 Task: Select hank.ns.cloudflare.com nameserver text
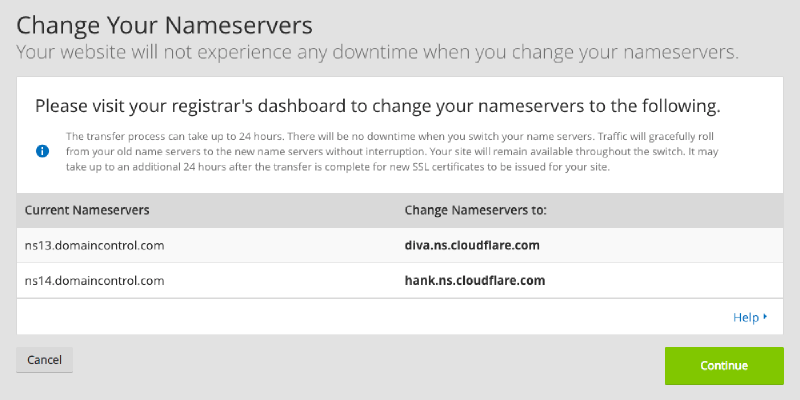(475, 281)
